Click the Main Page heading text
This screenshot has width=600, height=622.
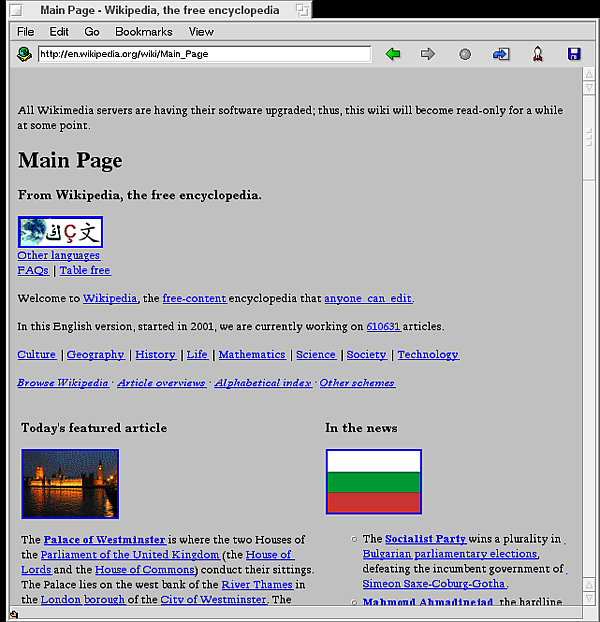pyautogui.click(x=70, y=161)
